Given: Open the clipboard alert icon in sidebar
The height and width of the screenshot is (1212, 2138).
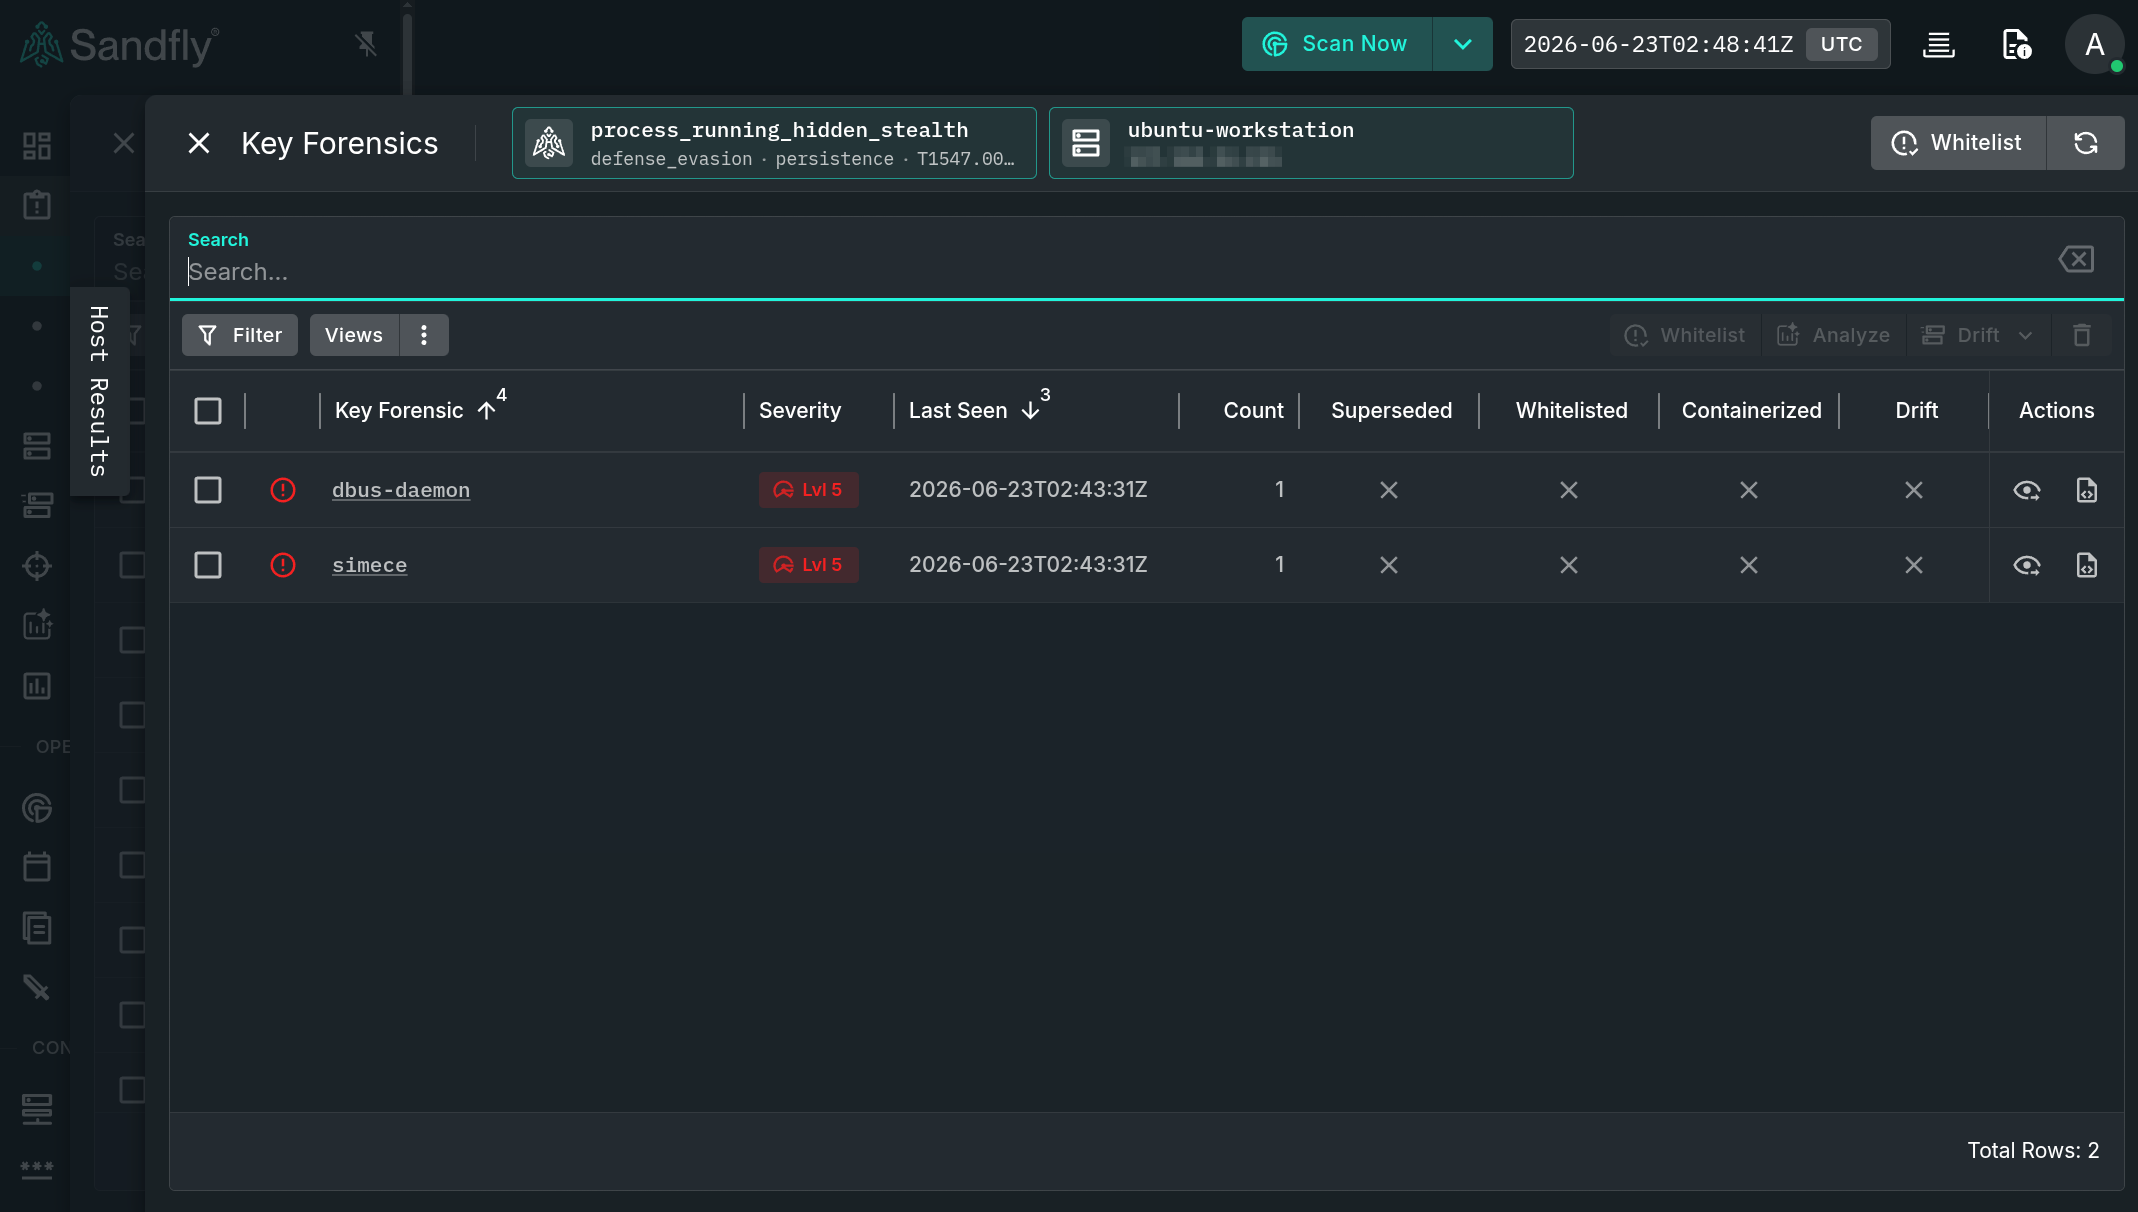Looking at the screenshot, I should pos(37,205).
